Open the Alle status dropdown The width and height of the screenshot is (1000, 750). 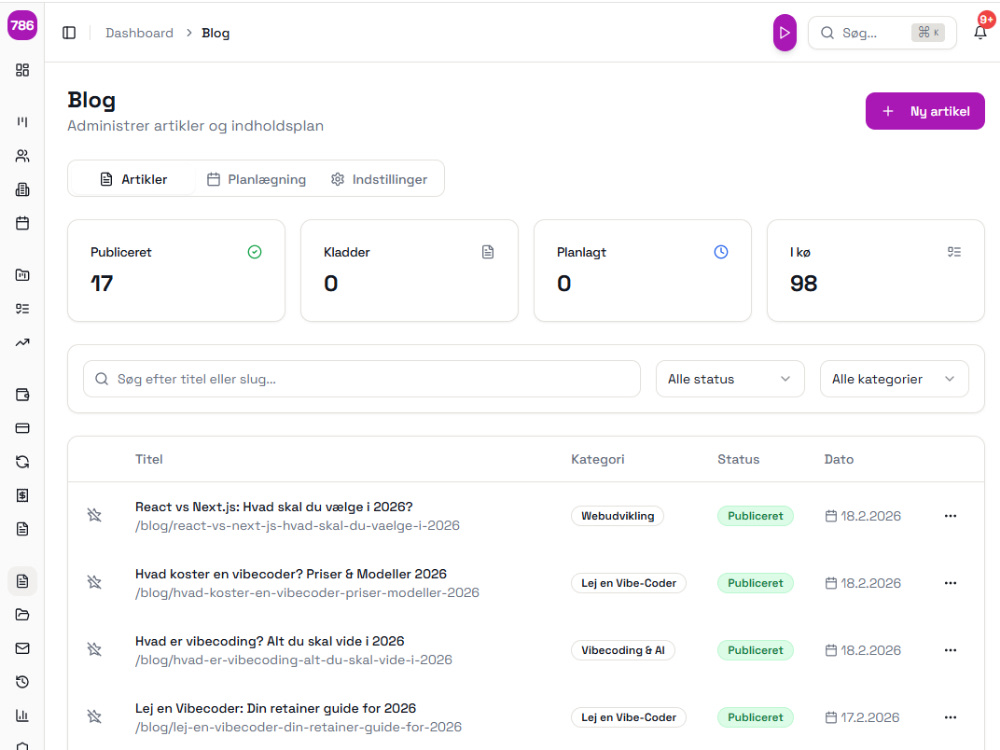pyautogui.click(x=730, y=379)
